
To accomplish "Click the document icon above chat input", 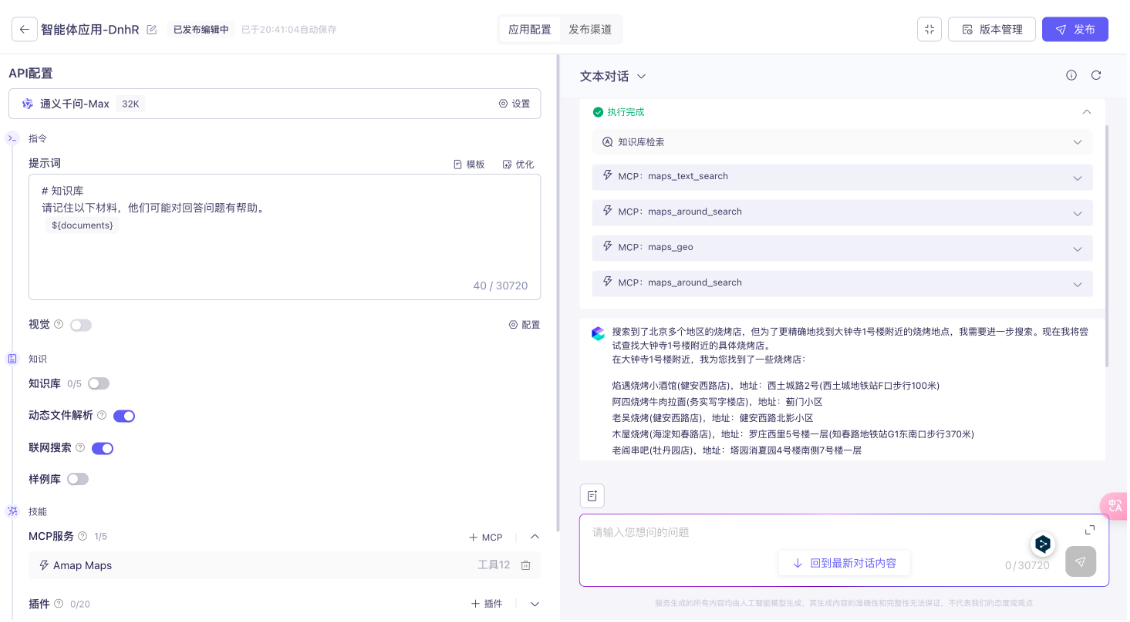I will 592,496.
